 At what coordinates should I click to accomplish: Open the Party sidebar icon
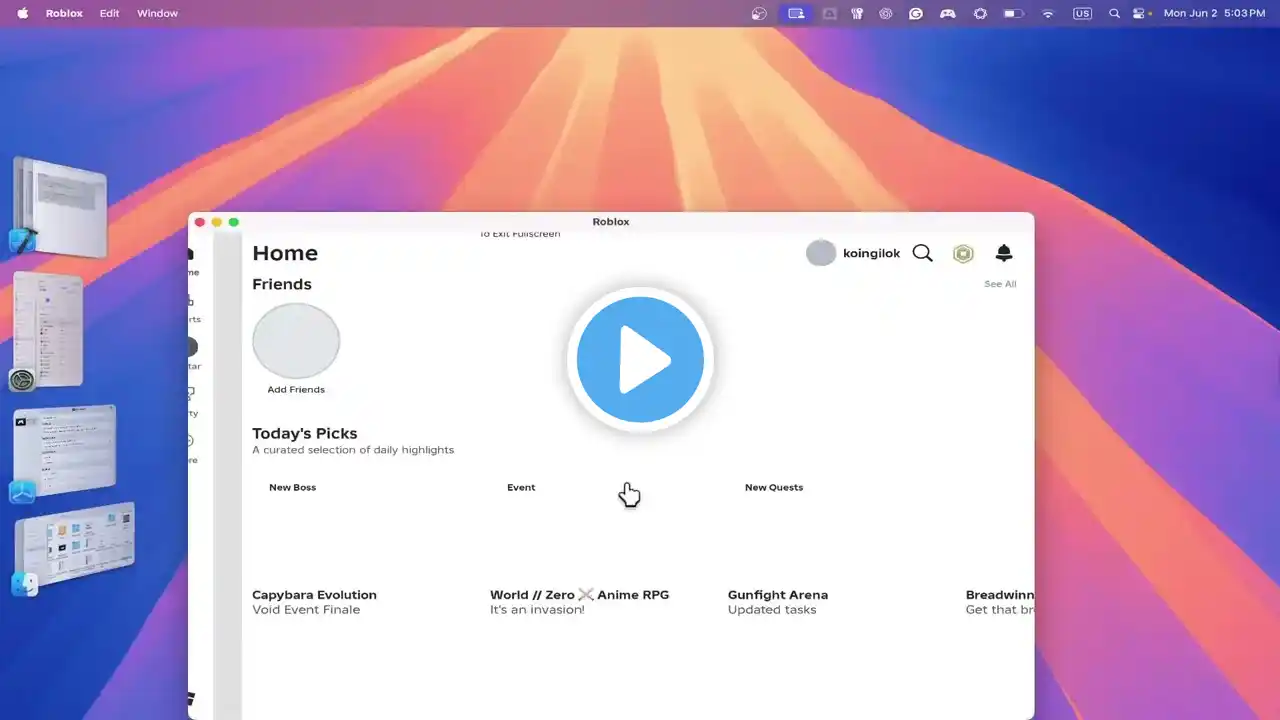[192, 393]
